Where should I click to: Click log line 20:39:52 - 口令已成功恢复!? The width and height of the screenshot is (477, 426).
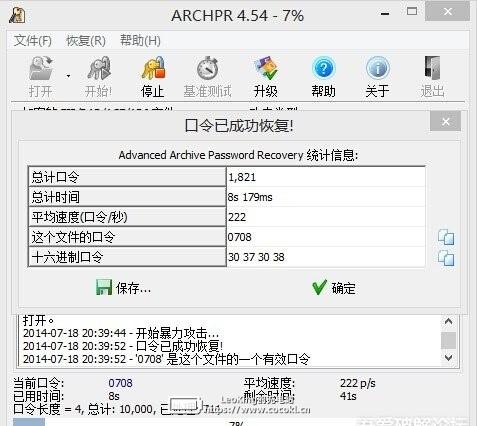pos(123,346)
